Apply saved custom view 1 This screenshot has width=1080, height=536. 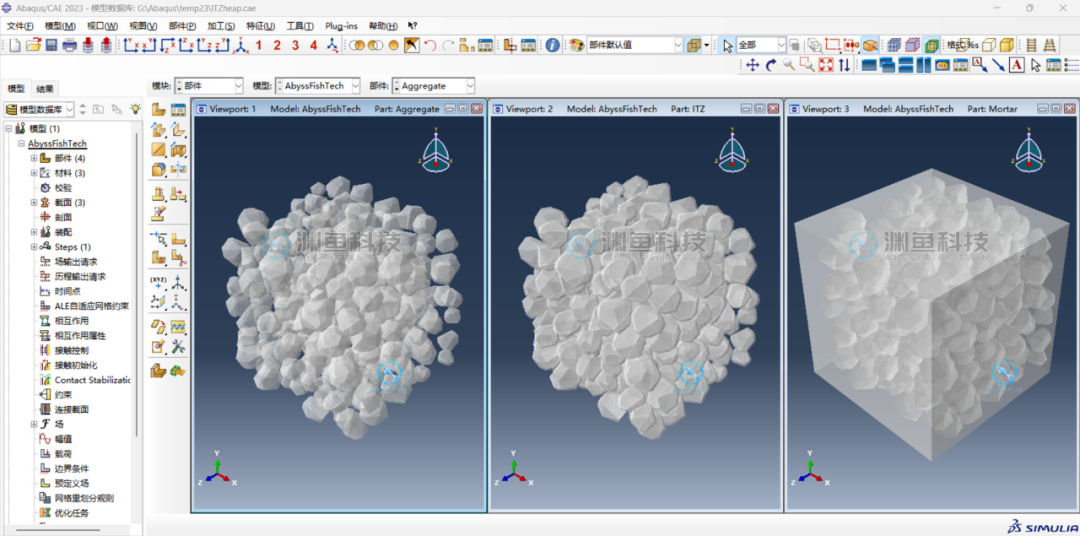pos(259,45)
